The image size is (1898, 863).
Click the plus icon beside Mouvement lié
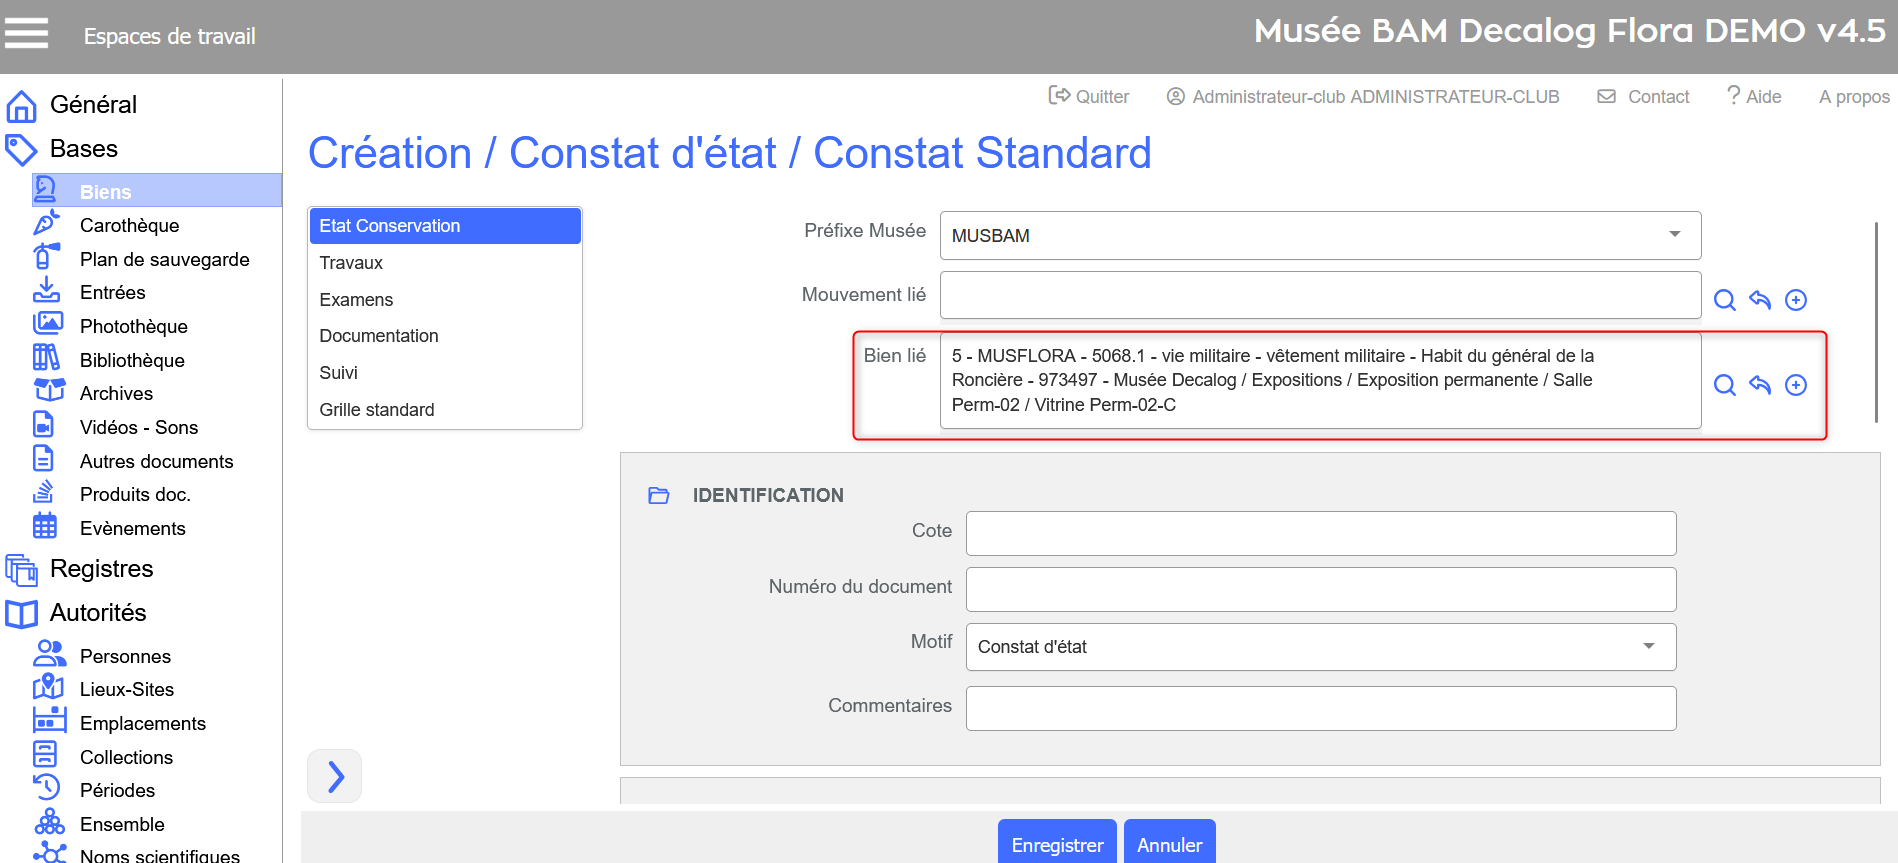[1796, 300]
